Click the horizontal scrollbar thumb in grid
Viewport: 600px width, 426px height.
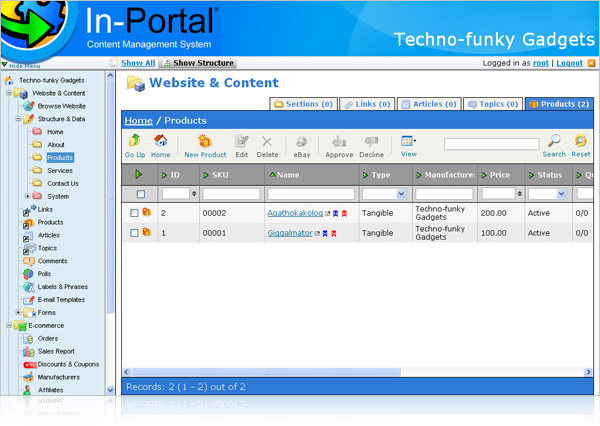[x=266, y=372]
